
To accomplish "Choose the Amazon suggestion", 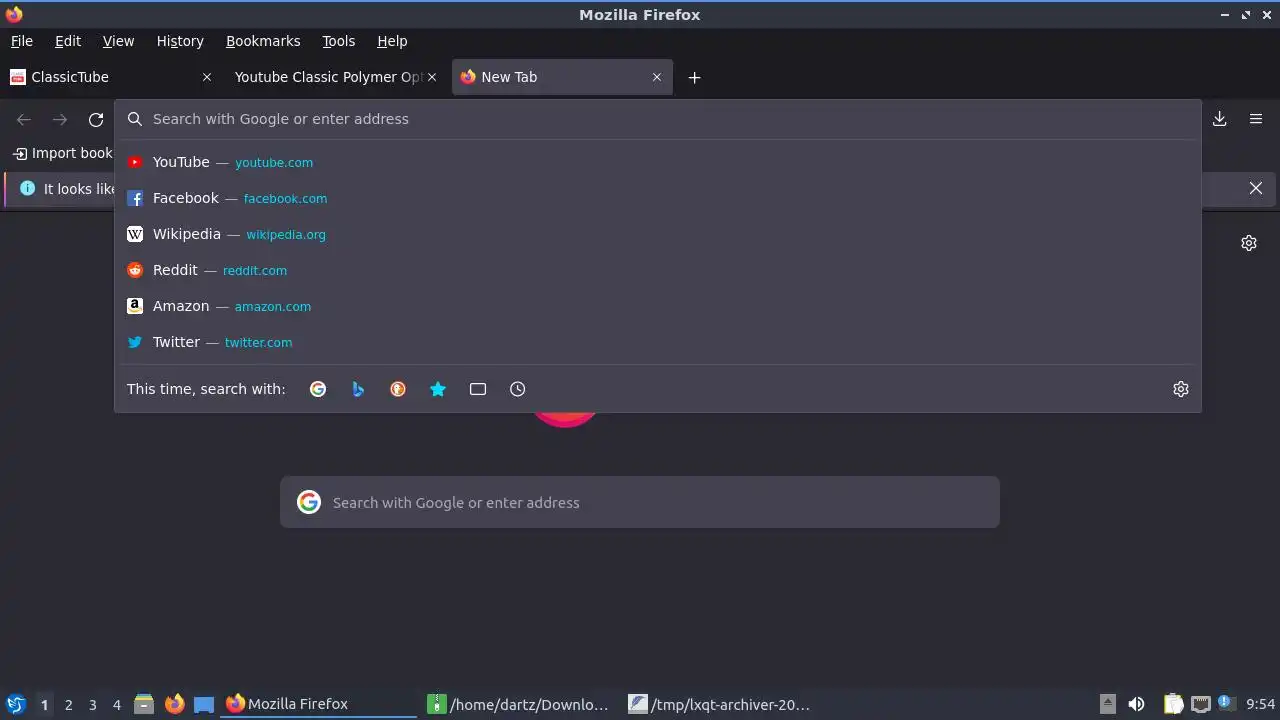I will coord(658,306).
